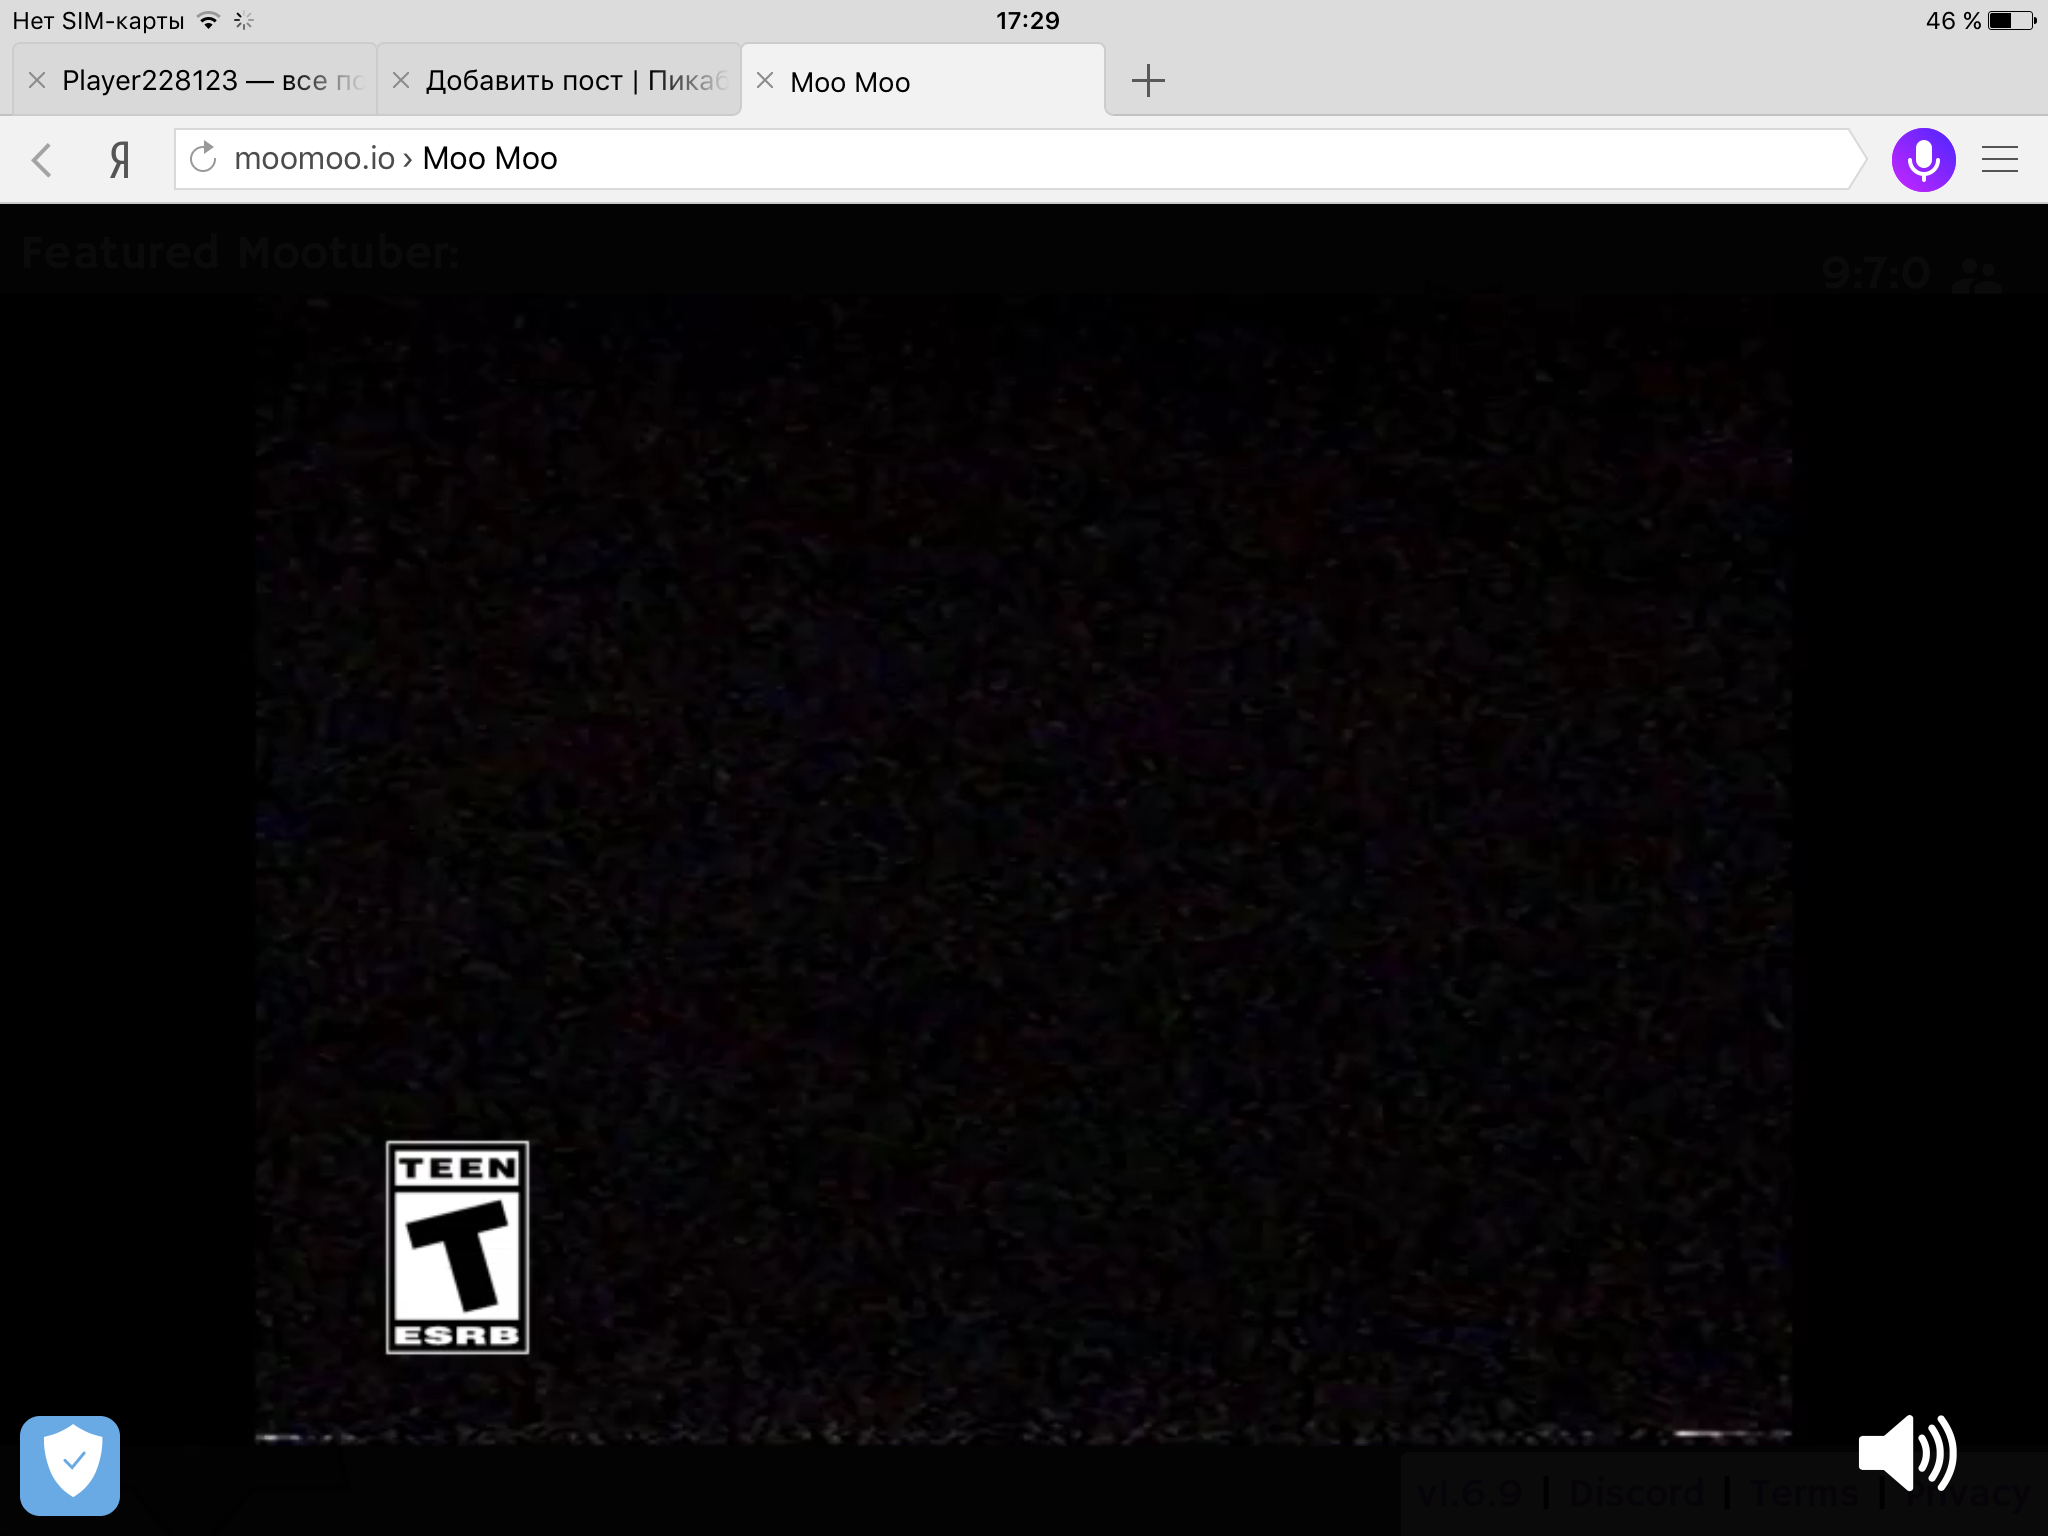Tap the battery status indicator
The width and height of the screenshot is (2048, 1536).
[x=2012, y=21]
